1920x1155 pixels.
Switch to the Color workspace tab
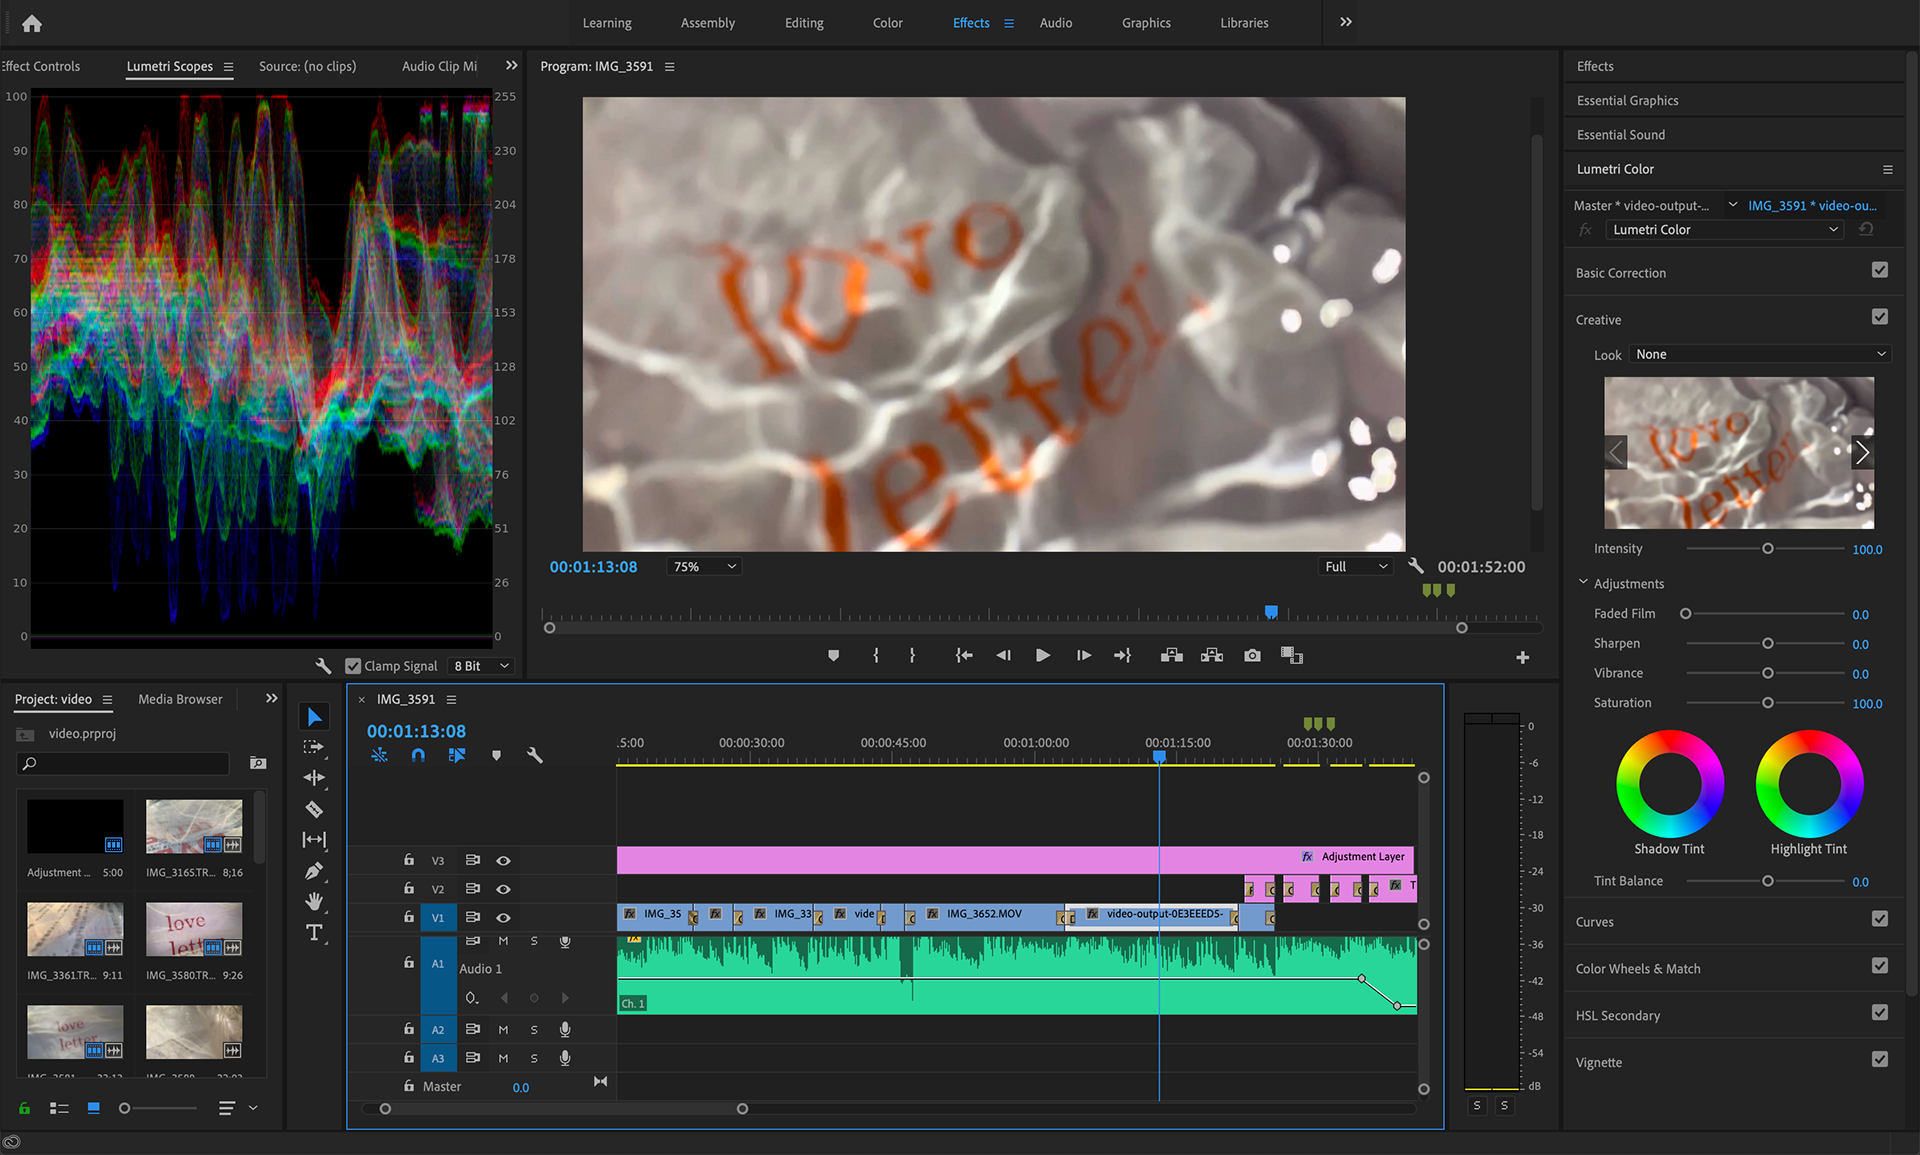click(887, 23)
